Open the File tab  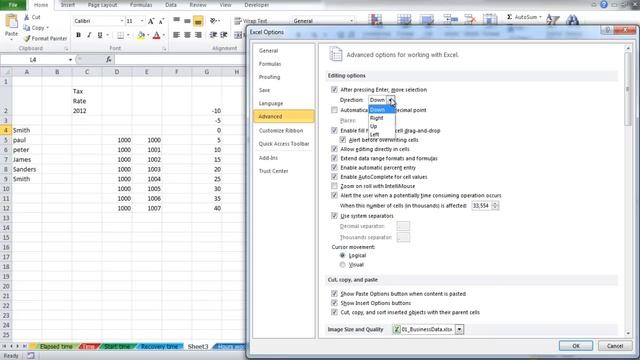13,5
